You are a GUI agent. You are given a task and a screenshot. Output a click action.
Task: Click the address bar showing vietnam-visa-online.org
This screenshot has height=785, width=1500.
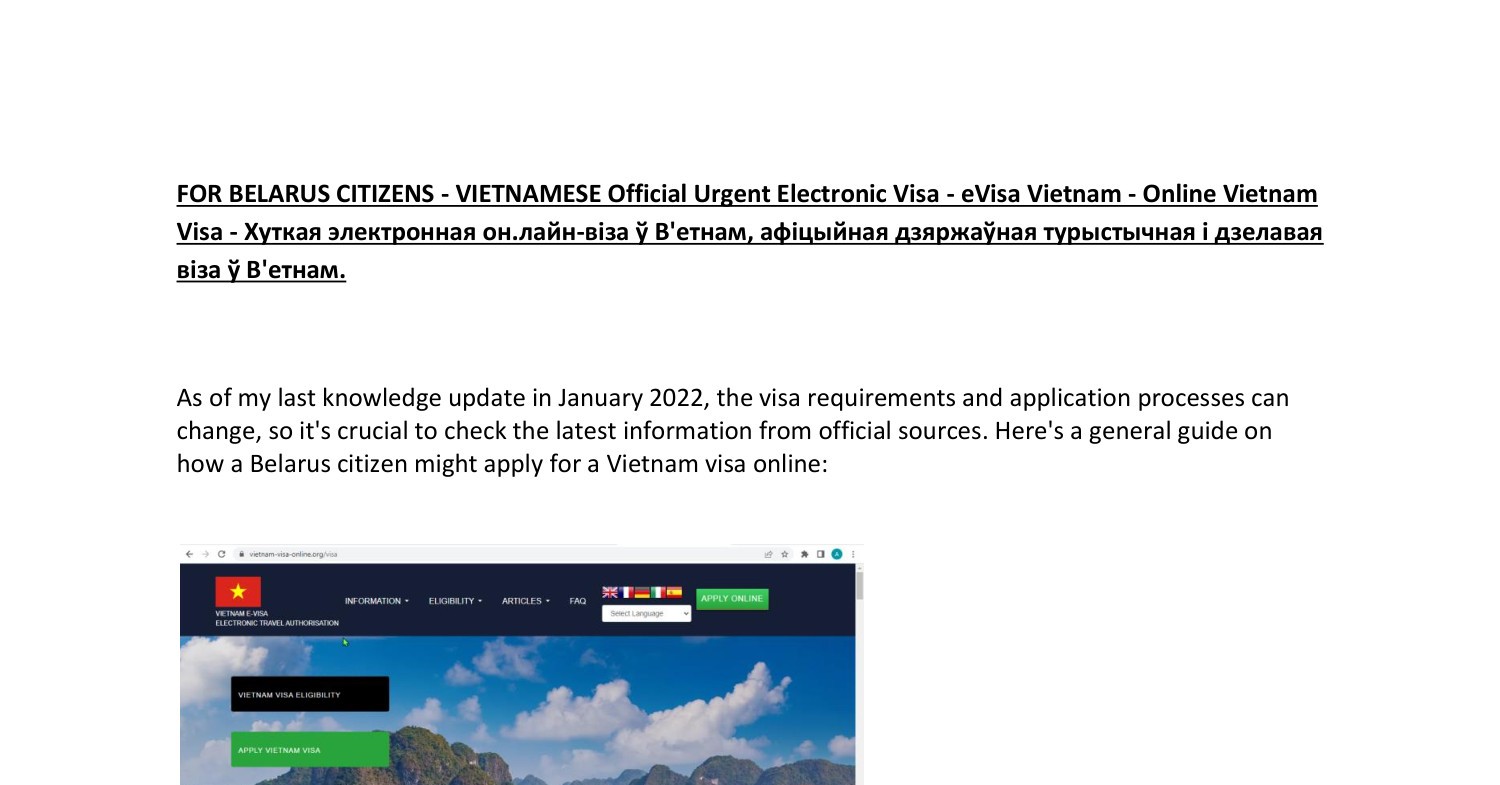pos(293,554)
